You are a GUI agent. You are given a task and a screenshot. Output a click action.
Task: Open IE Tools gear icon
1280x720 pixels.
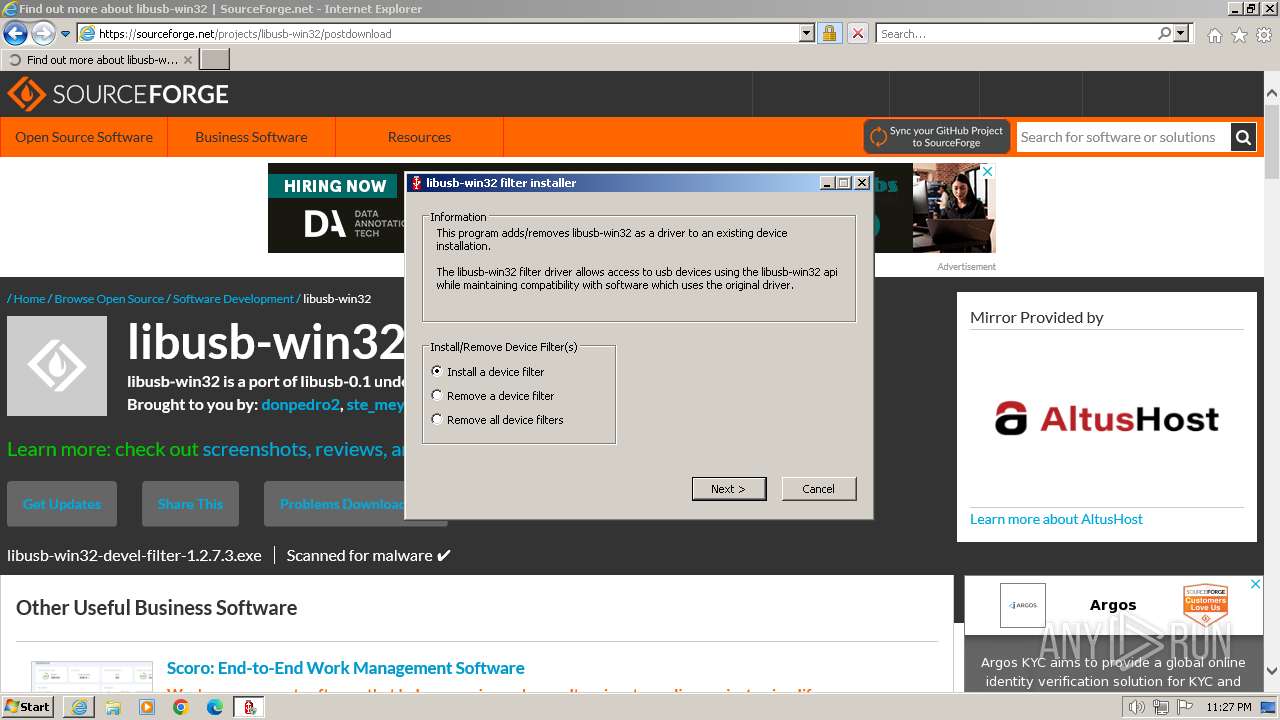(1264, 35)
